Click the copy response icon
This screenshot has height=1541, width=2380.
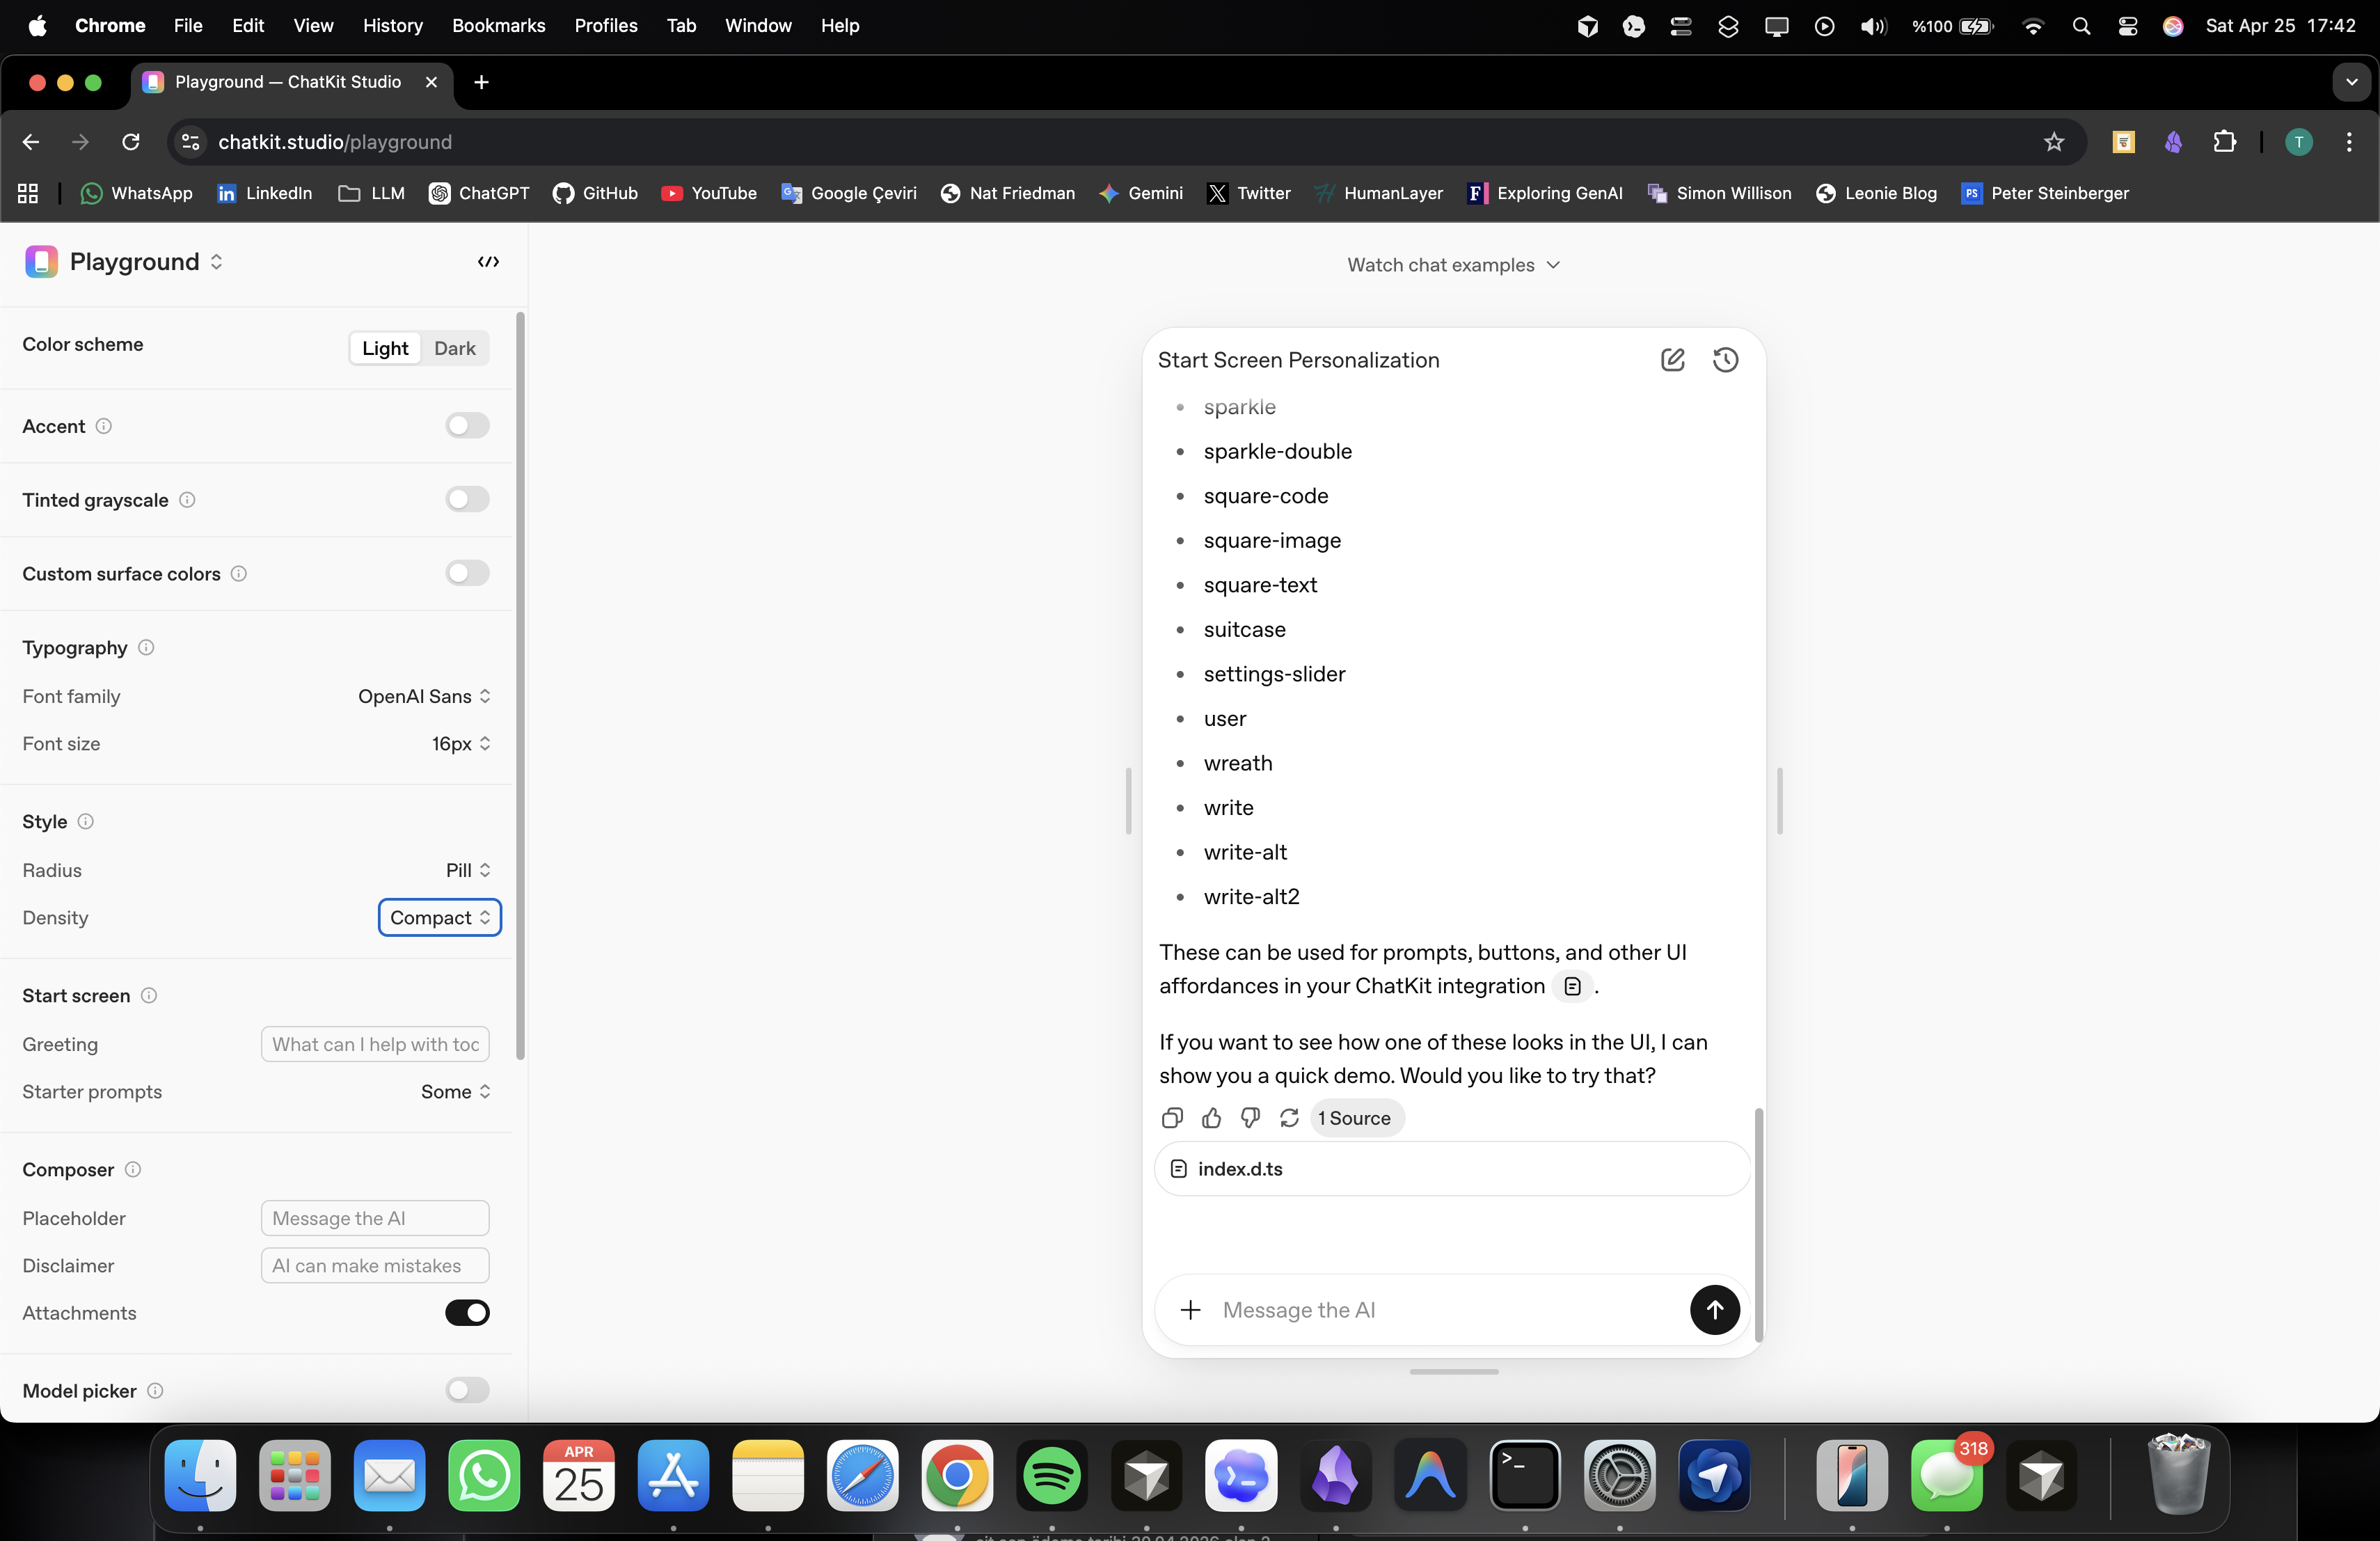(x=1172, y=1118)
